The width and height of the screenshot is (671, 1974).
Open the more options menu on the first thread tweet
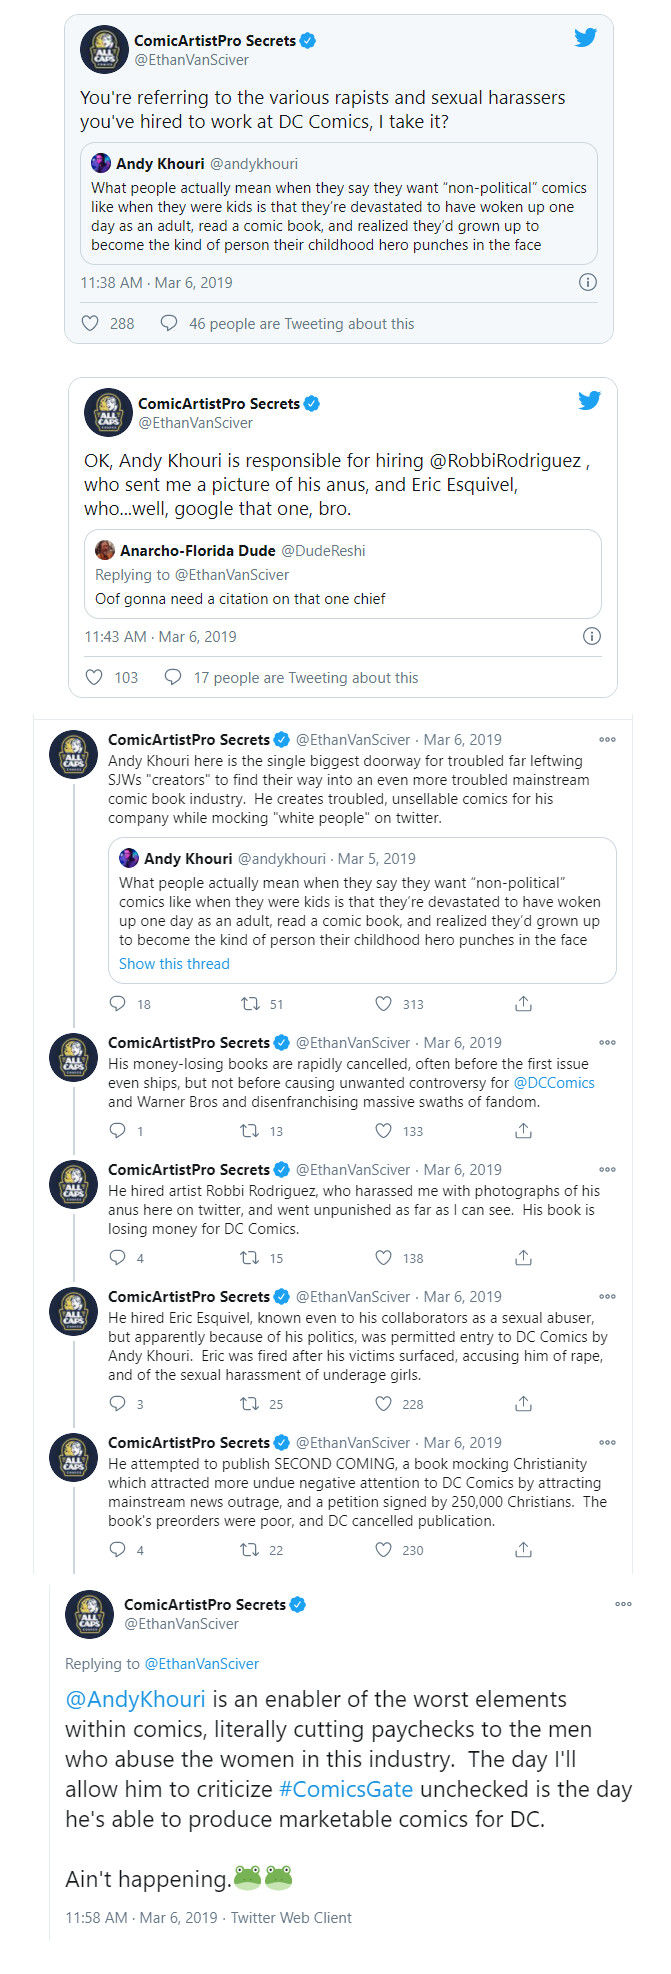[x=607, y=739]
